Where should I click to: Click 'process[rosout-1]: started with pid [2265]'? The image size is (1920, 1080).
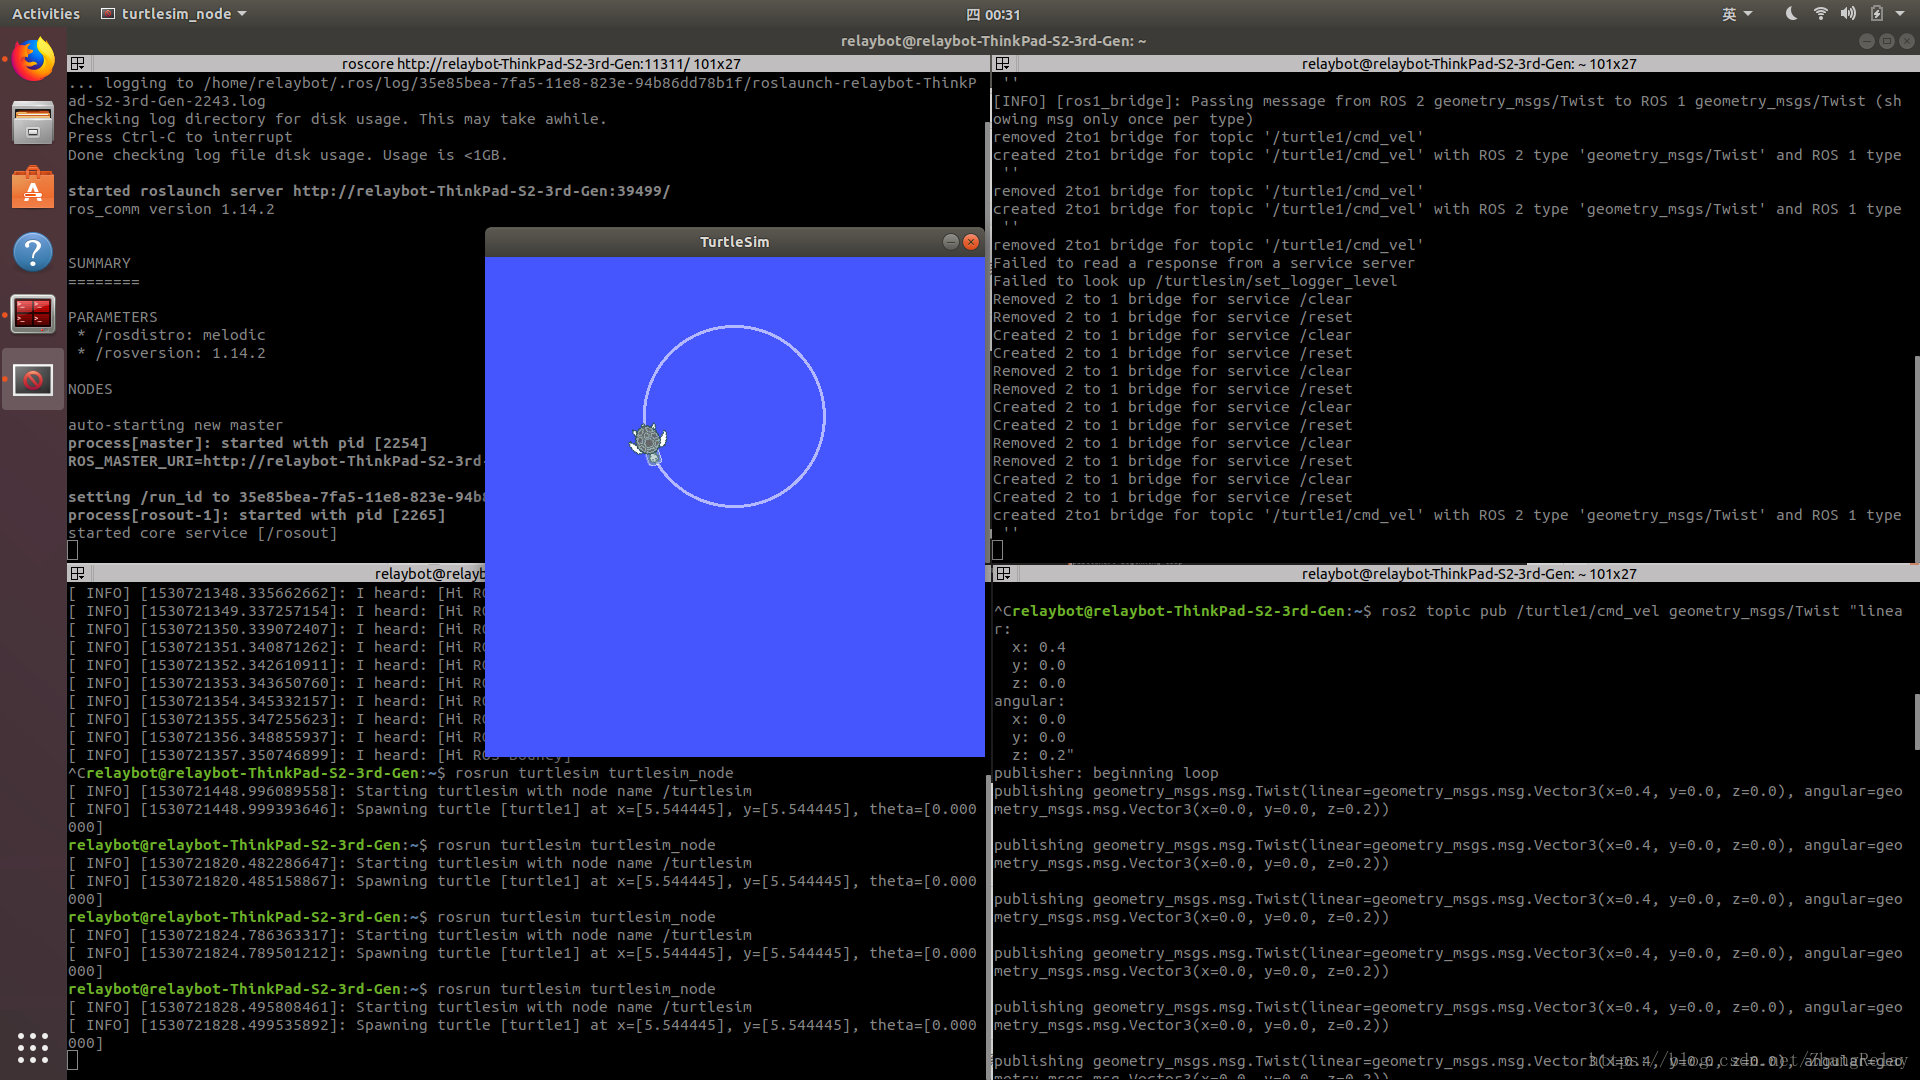point(257,515)
